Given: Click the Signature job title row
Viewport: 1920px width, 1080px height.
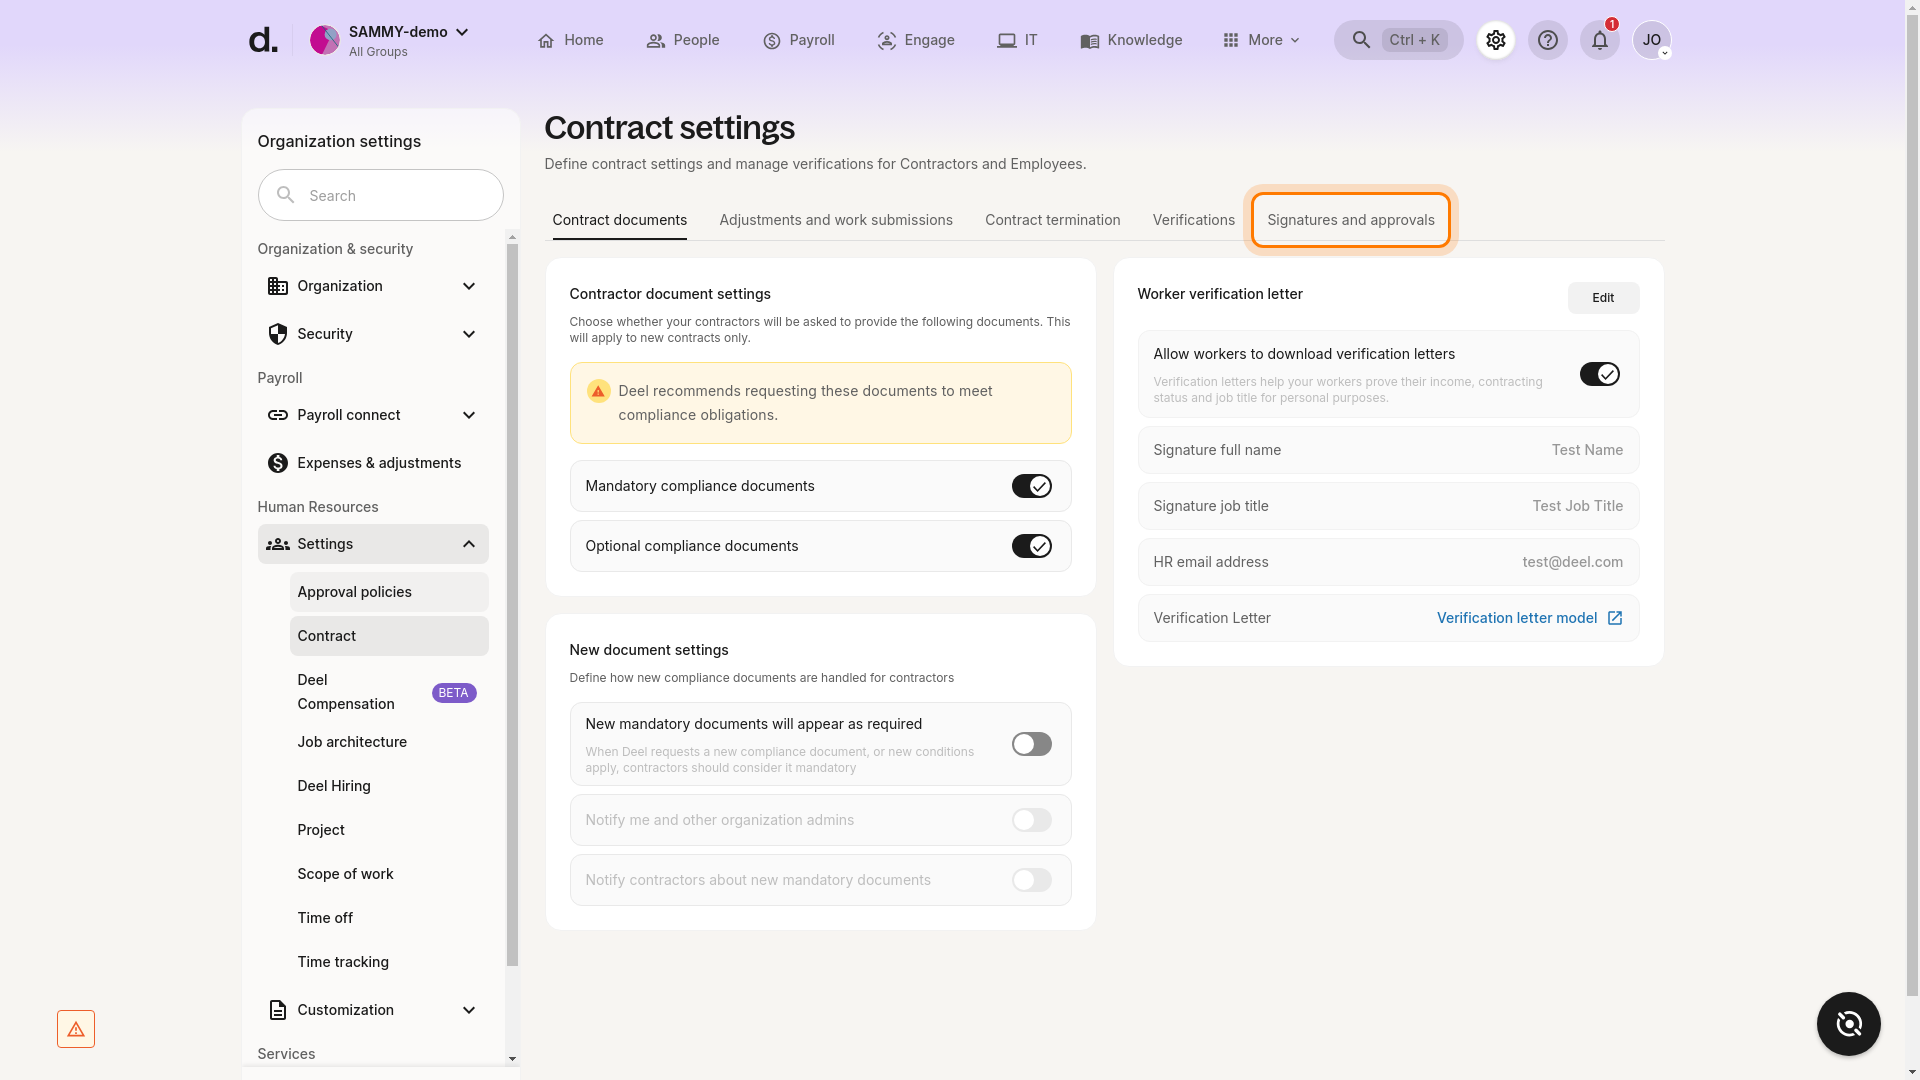Looking at the screenshot, I should pyautogui.click(x=1388, y=506).
